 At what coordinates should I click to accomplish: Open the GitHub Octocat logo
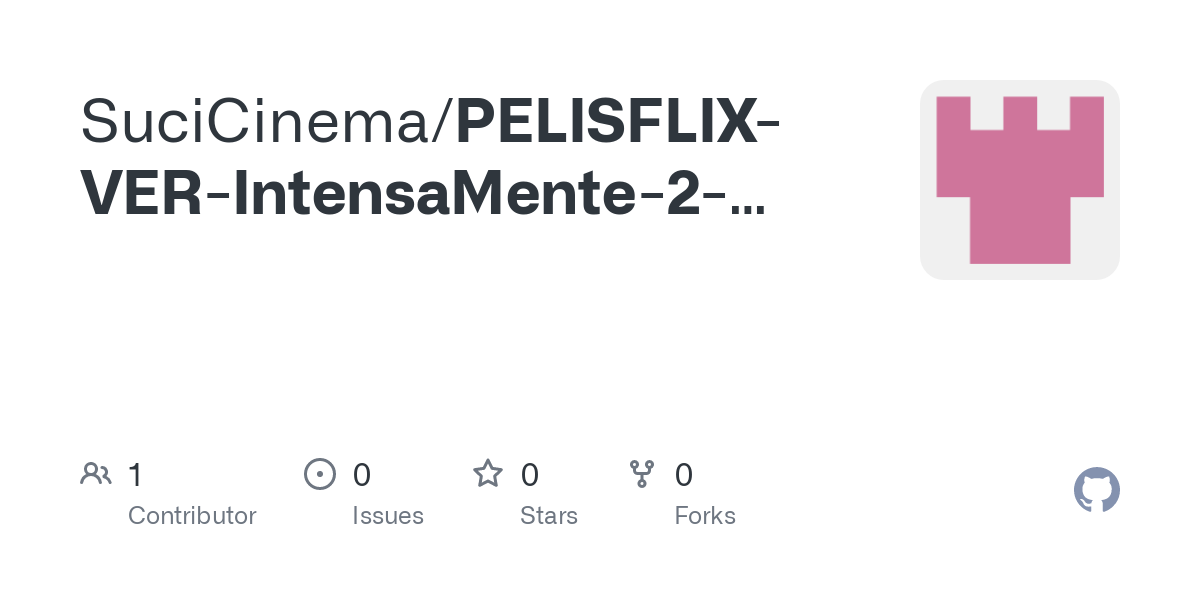pyautogui.click(x=1096, y=491)
